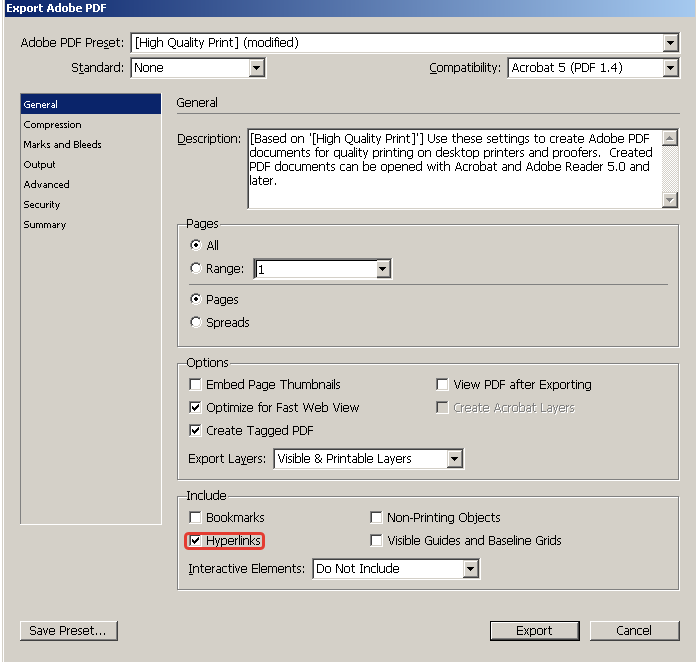Image resolution: width=696 pixels, height=662 pixels.
Task: Open the Advanced category
Action: click(91, 185)
